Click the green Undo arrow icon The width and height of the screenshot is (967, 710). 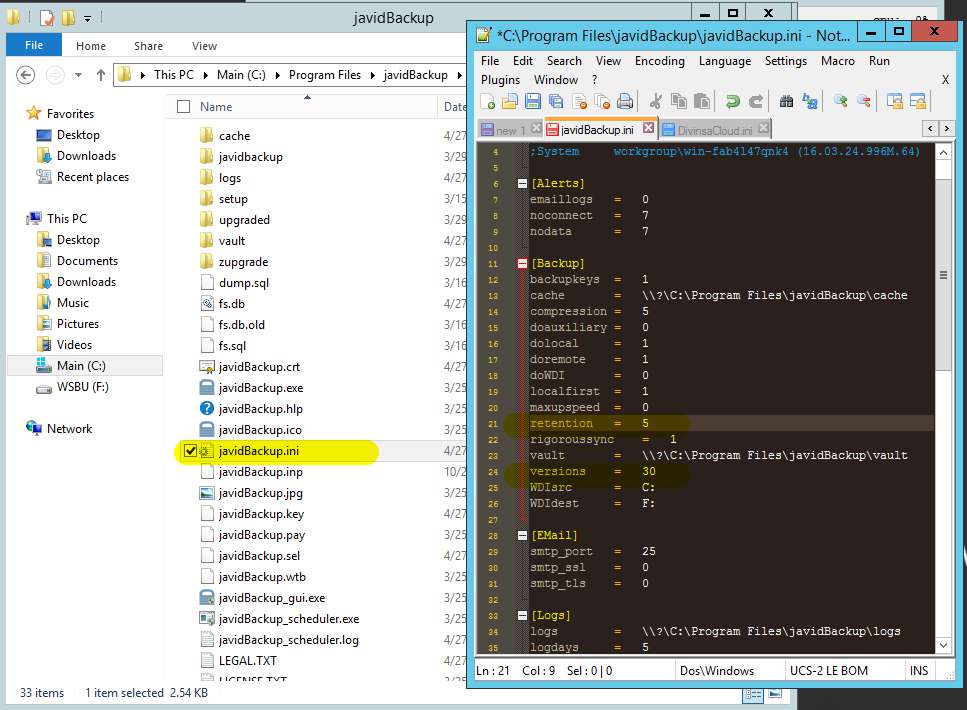[733, 102]
